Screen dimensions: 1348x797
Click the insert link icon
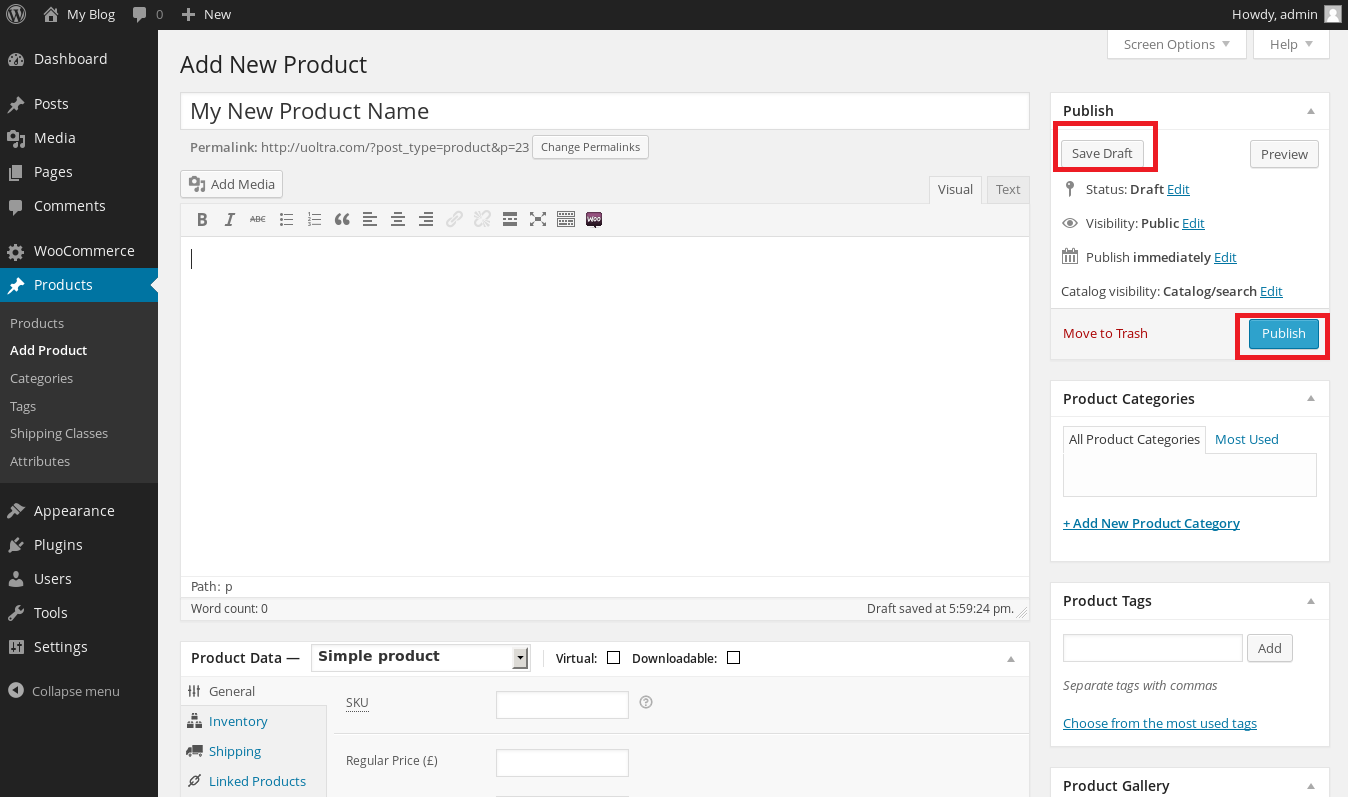pos(454,219)
